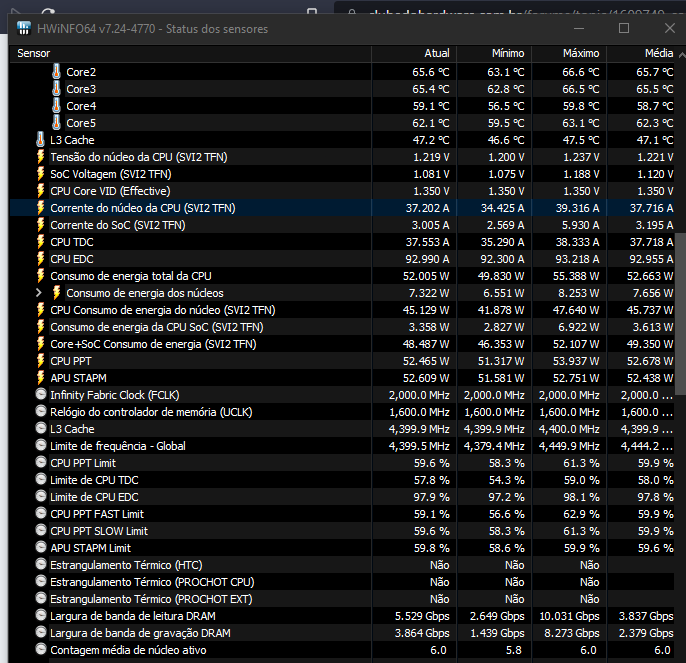The height and width of the screenshot is (663, 686).
Task: Click the Média column header
Action: pos(642,53)
